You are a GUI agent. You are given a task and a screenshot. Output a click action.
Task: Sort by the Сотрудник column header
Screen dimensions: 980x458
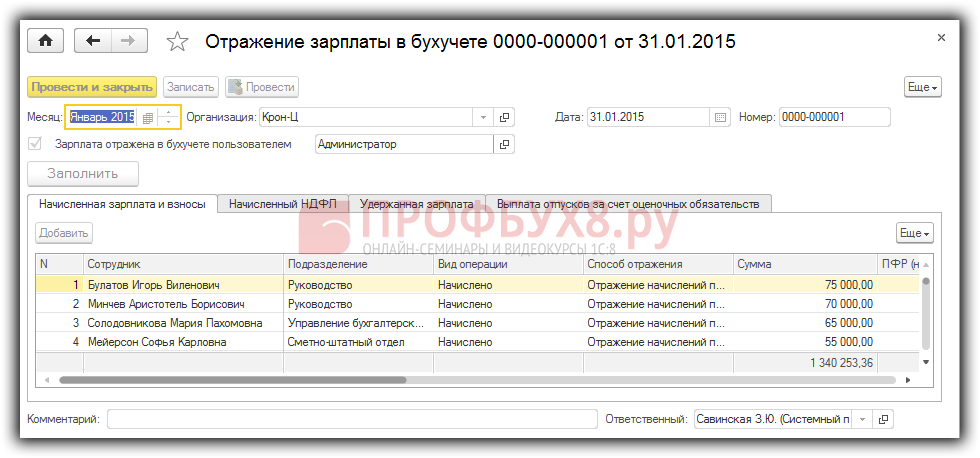[x=183, y=264]
